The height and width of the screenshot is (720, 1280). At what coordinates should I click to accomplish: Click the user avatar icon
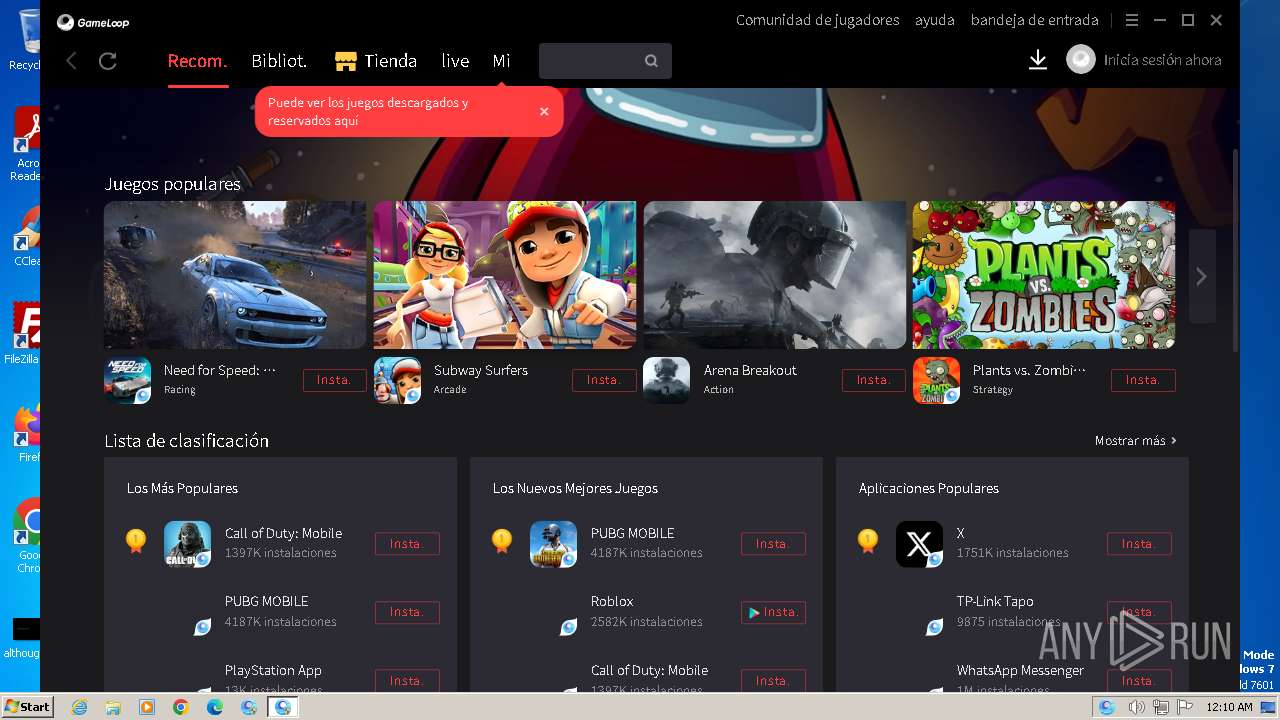(x=1081, y=60)
